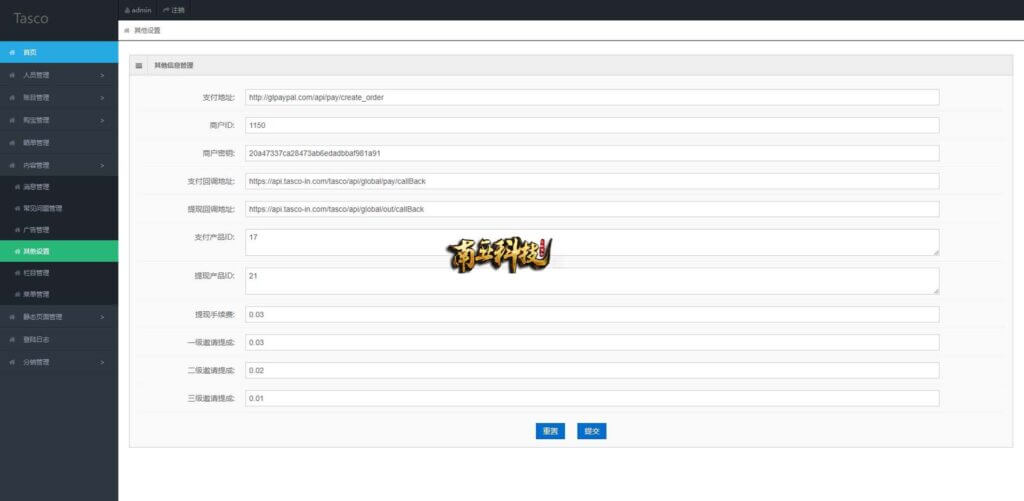The image size is (1024, 501).
Task: Open 消息管理 submenu item
Action: click(x=59, y=187)
